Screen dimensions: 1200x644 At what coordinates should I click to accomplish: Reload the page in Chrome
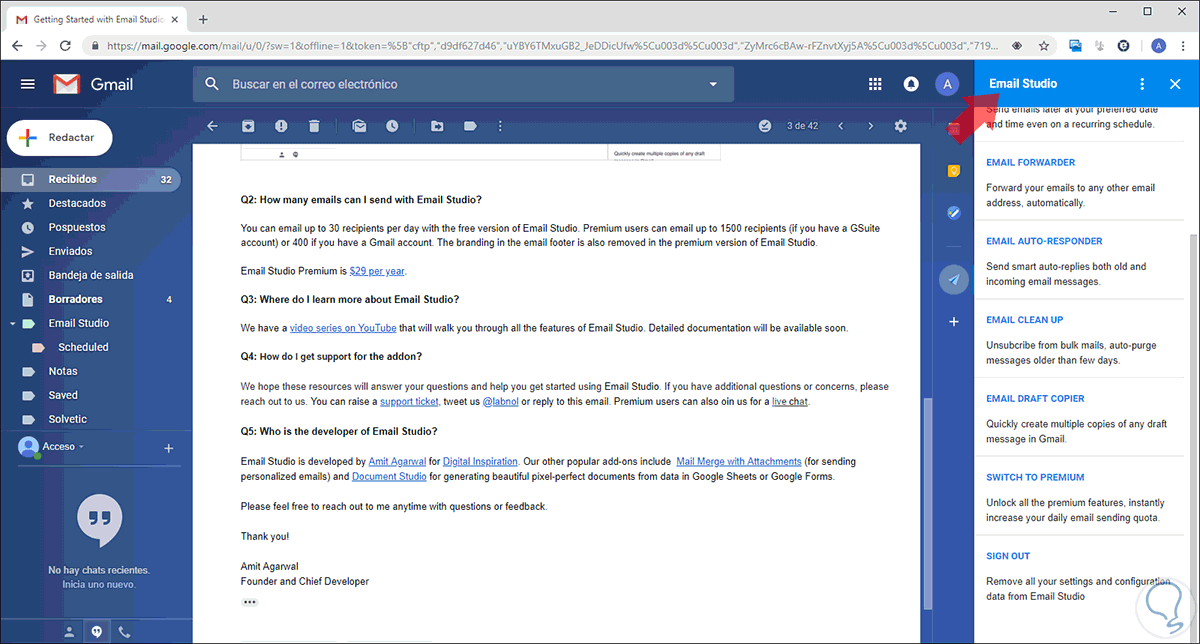65,45
